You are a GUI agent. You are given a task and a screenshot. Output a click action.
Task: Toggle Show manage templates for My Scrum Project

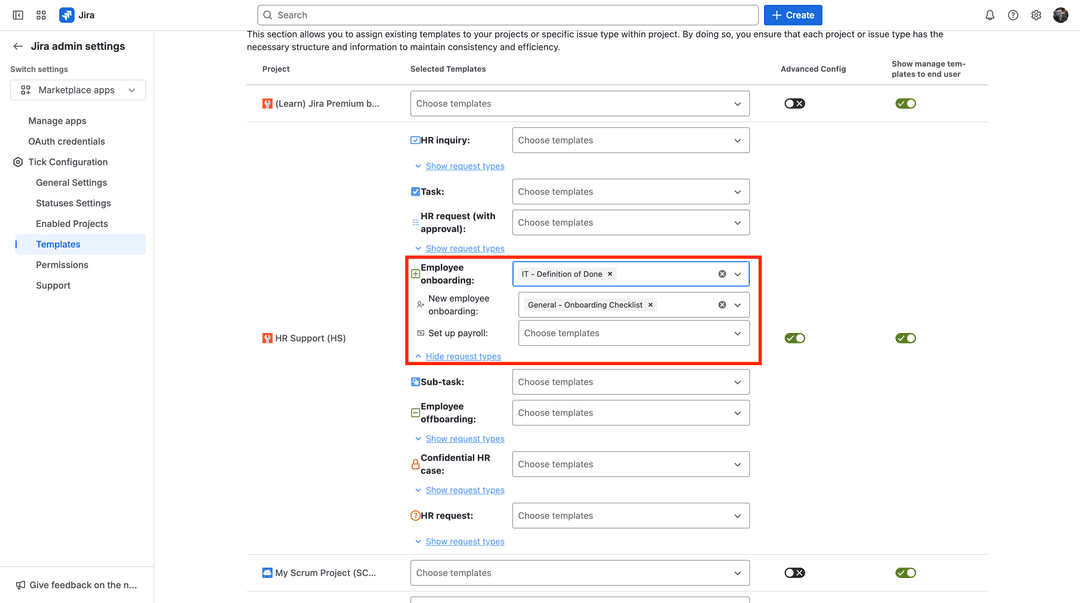coord(905,572)
